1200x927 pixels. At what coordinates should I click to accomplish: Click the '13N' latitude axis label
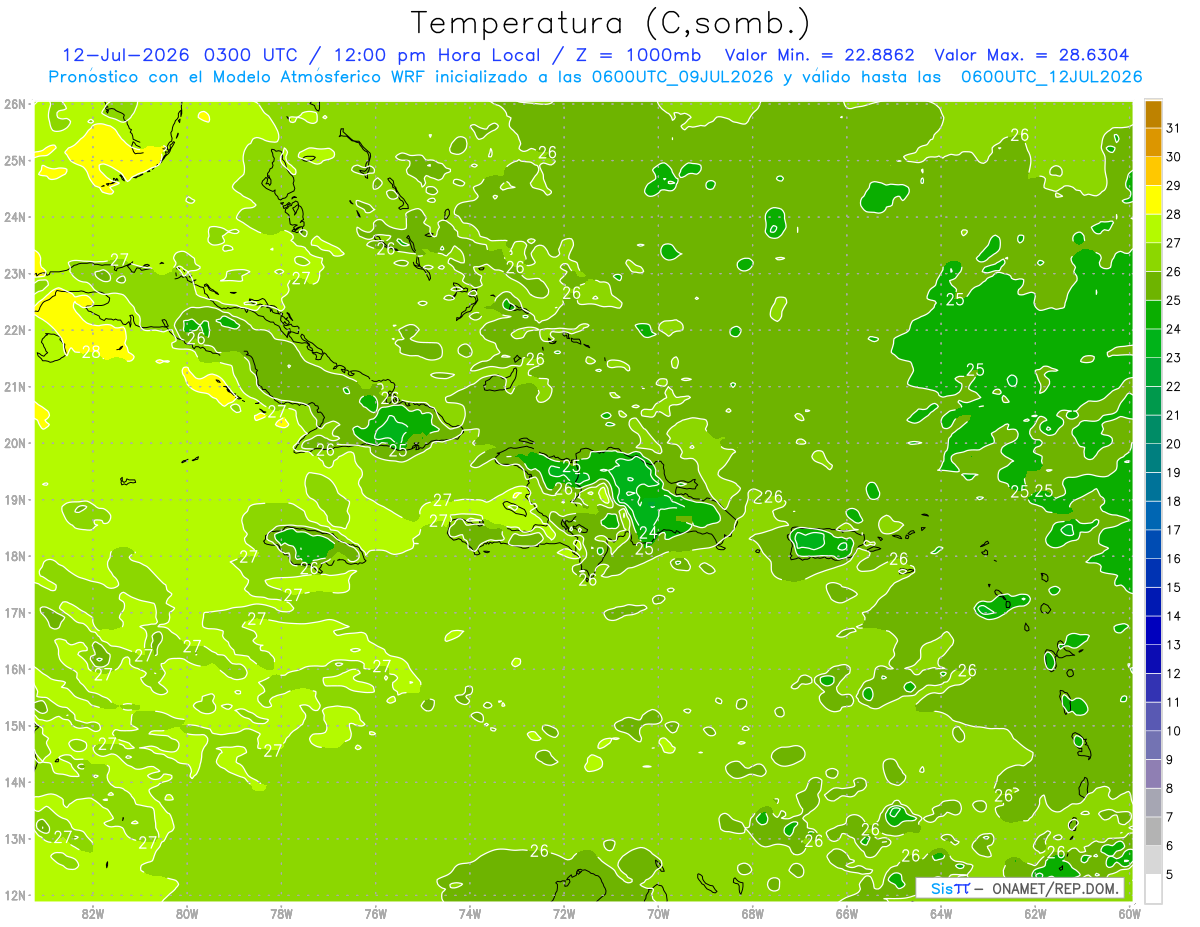(x=15, y=838)
